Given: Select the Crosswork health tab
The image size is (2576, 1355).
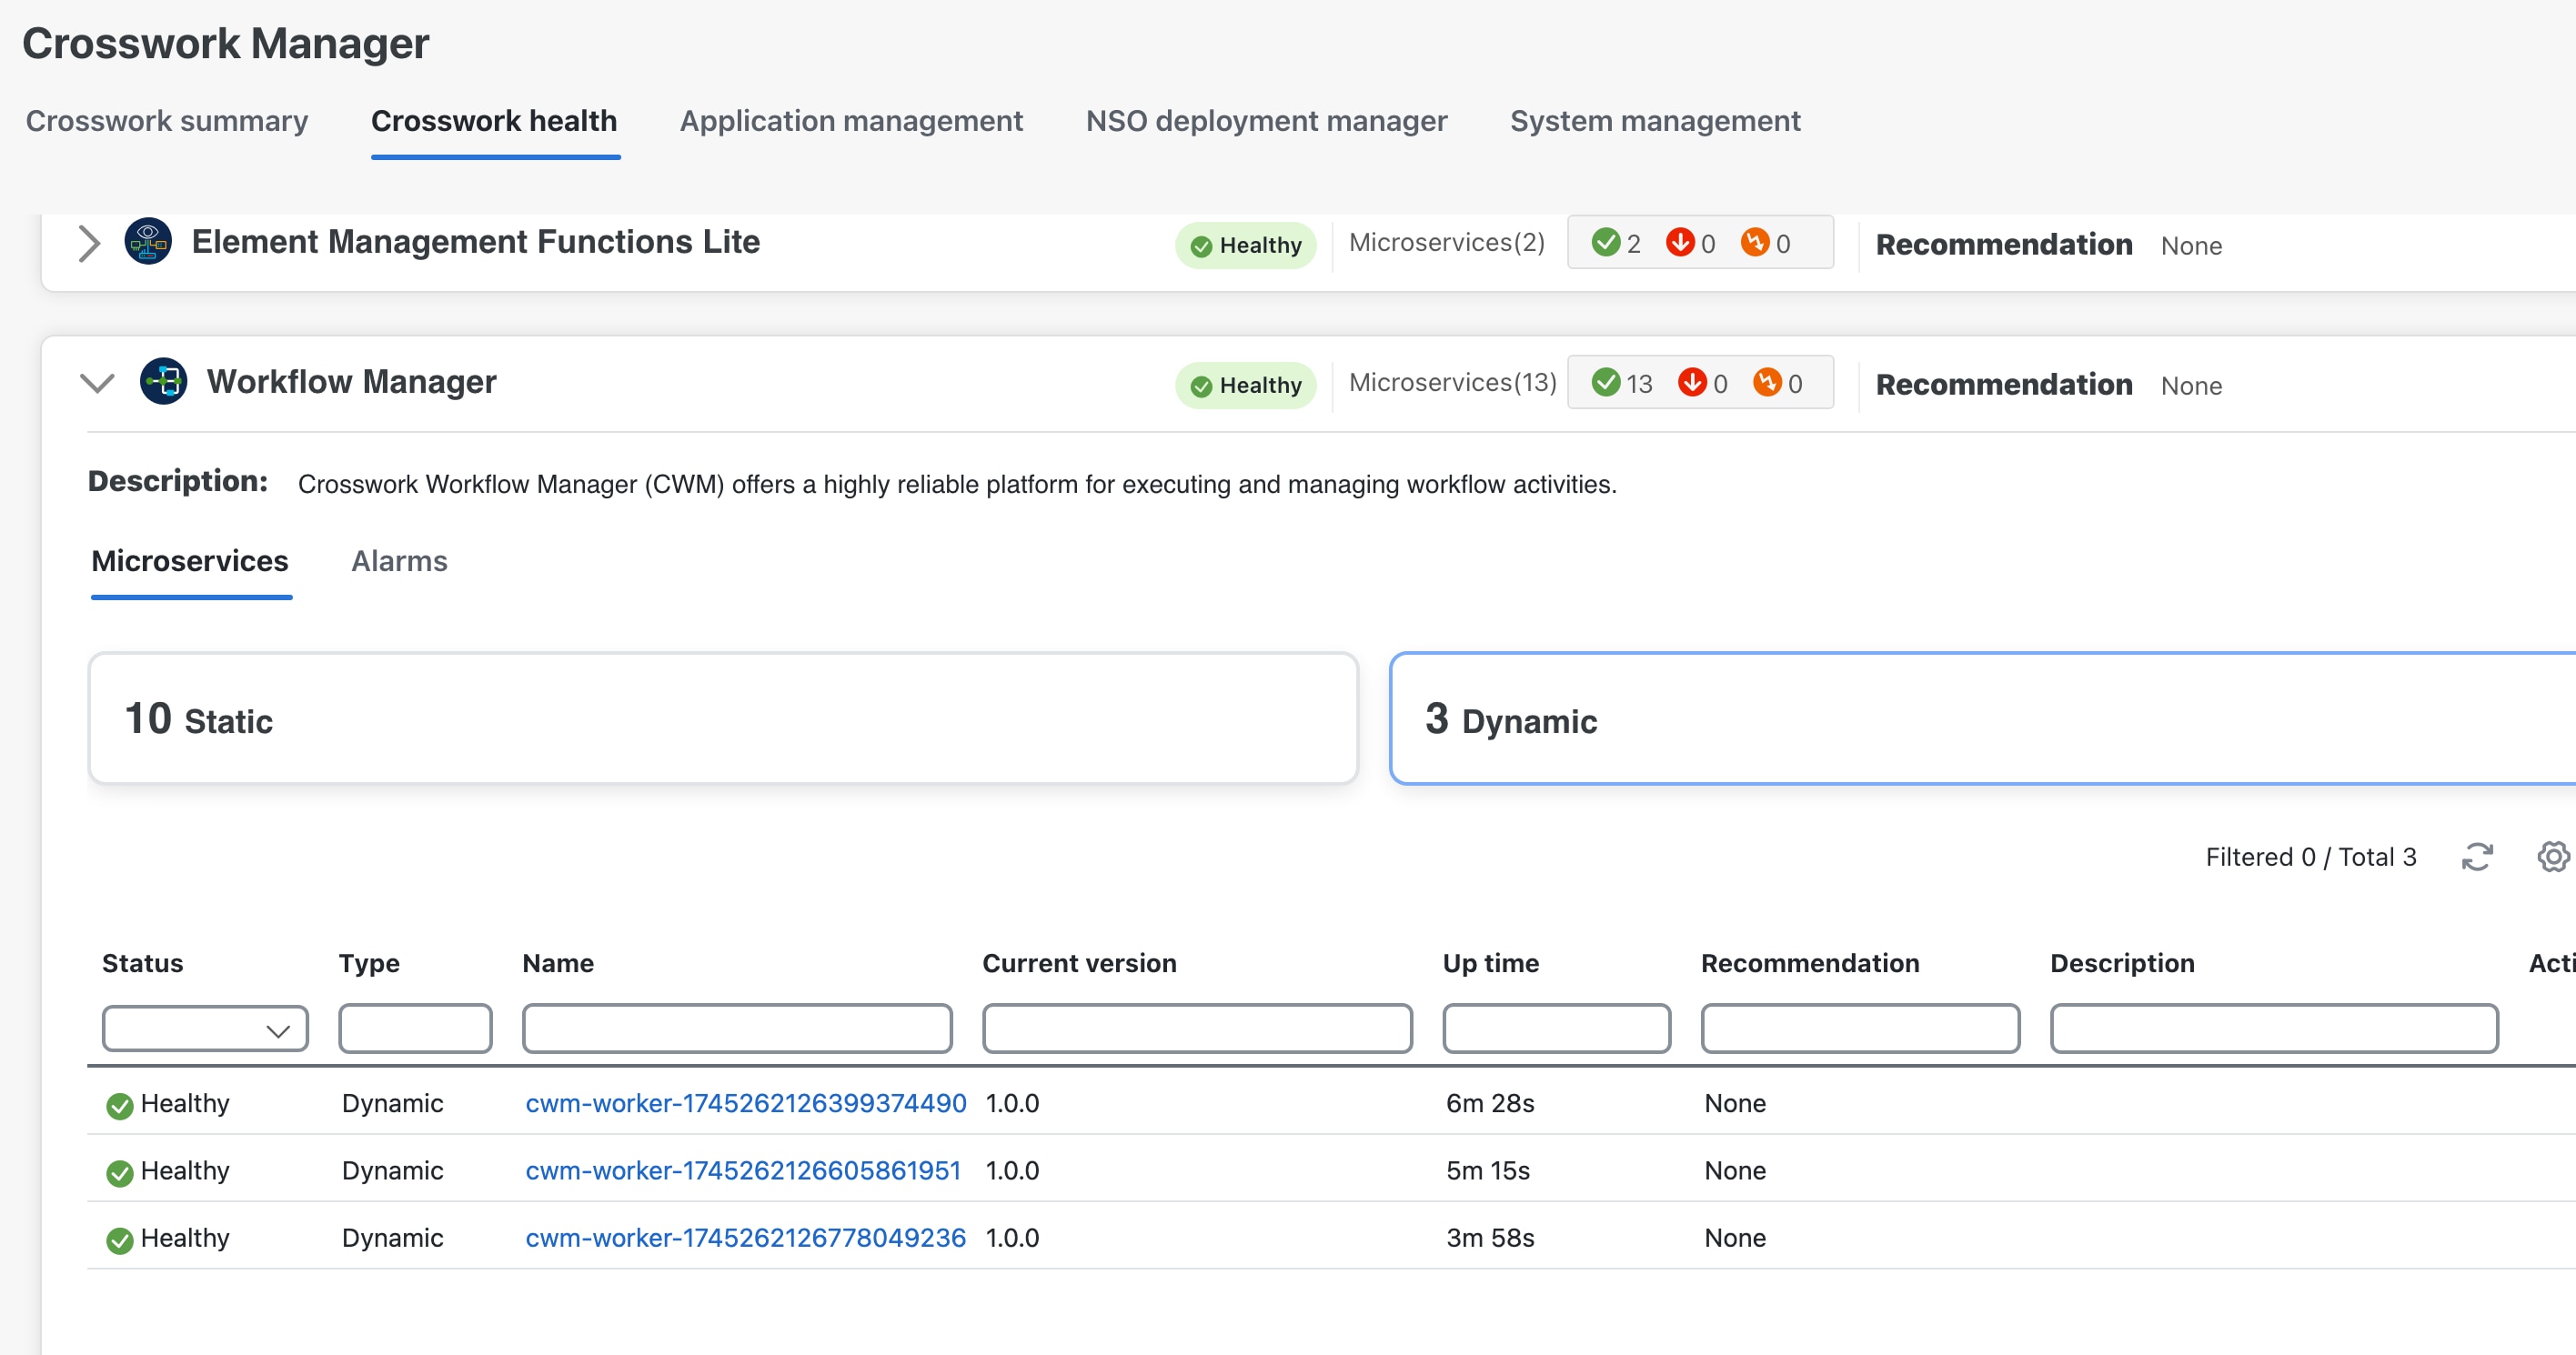Looking at the screenshot, I should pos(494,121).
